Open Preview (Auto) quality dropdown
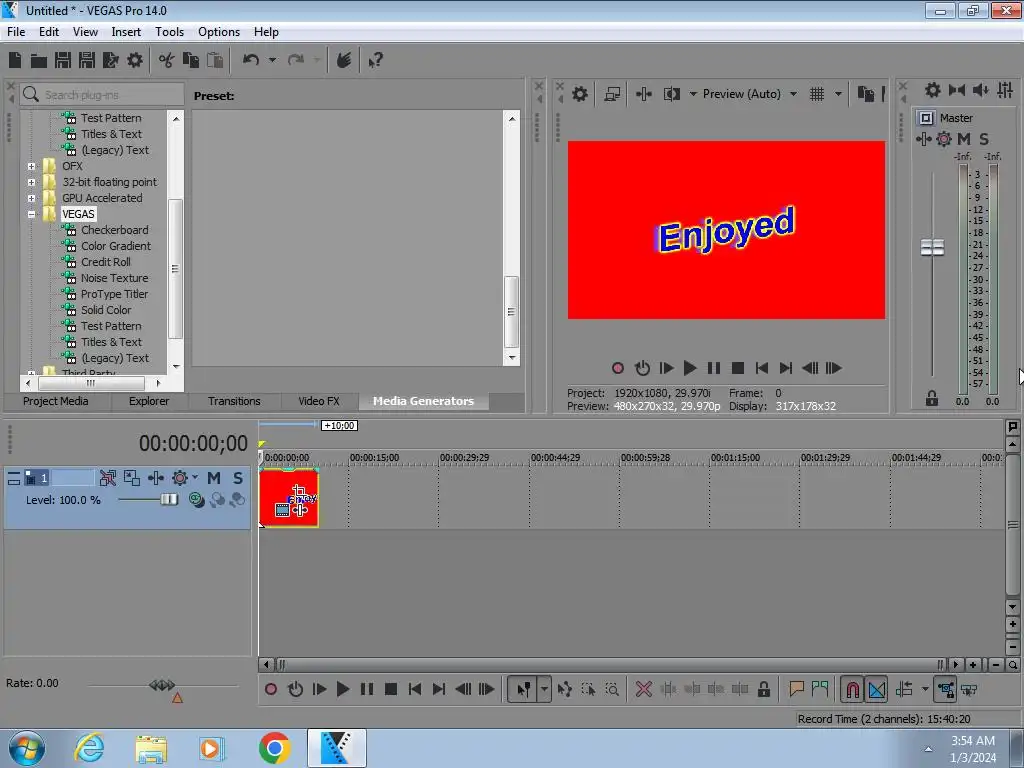This screenshot has height=768, width=1024. [x=750, y=94]
